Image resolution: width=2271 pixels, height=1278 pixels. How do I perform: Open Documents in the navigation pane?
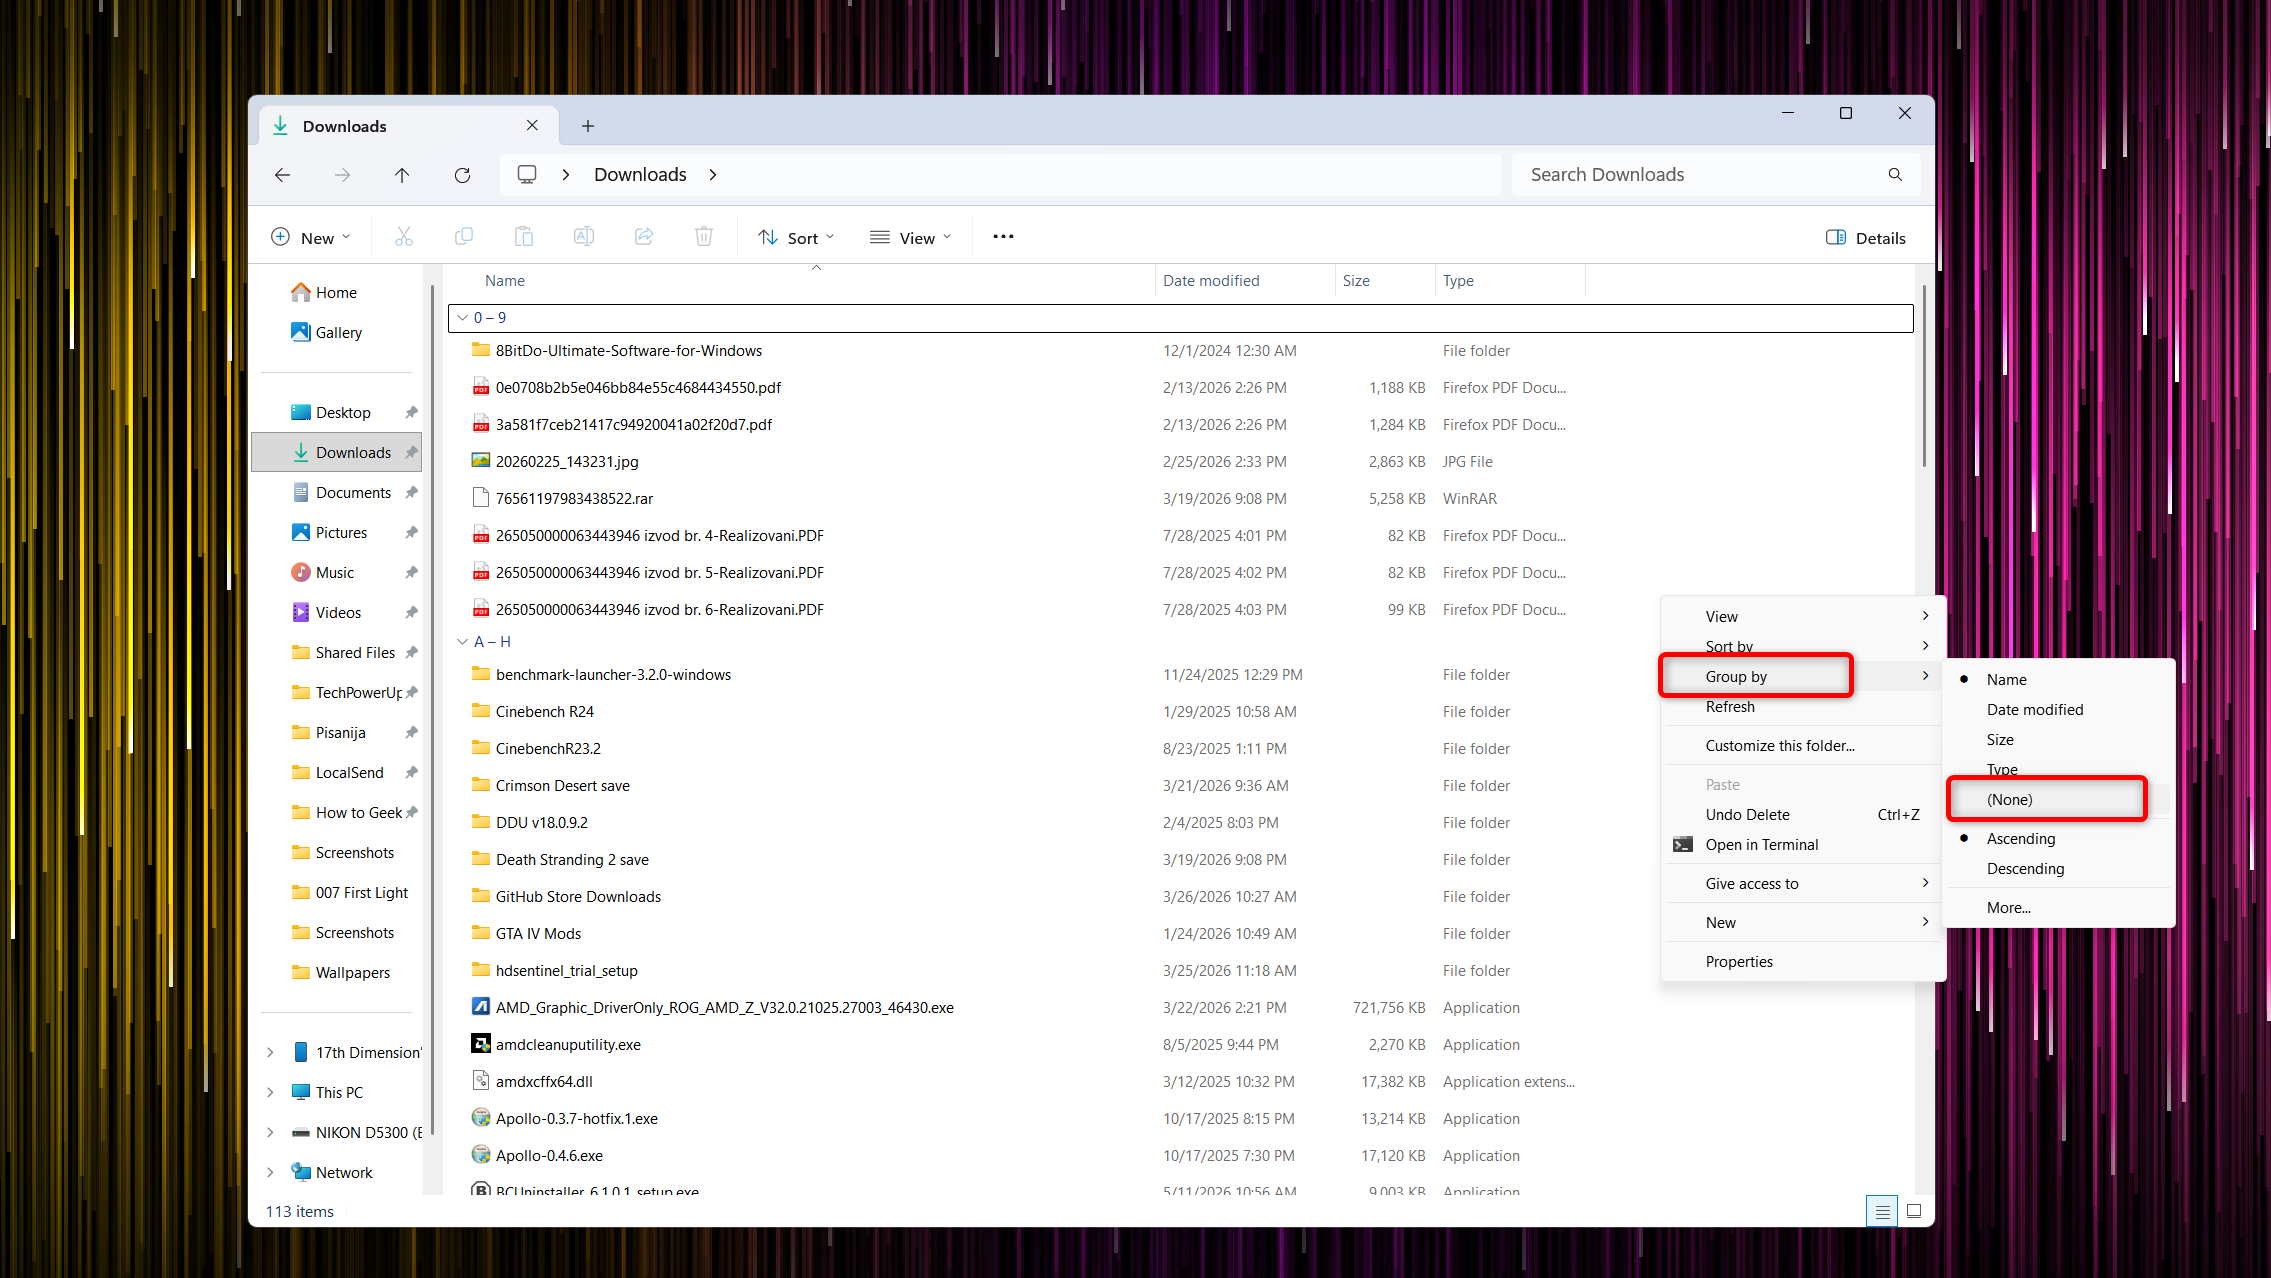pos(353,493)
